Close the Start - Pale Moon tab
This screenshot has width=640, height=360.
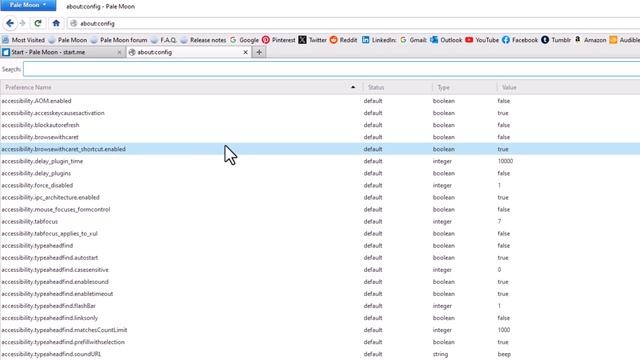coord(119,52)
